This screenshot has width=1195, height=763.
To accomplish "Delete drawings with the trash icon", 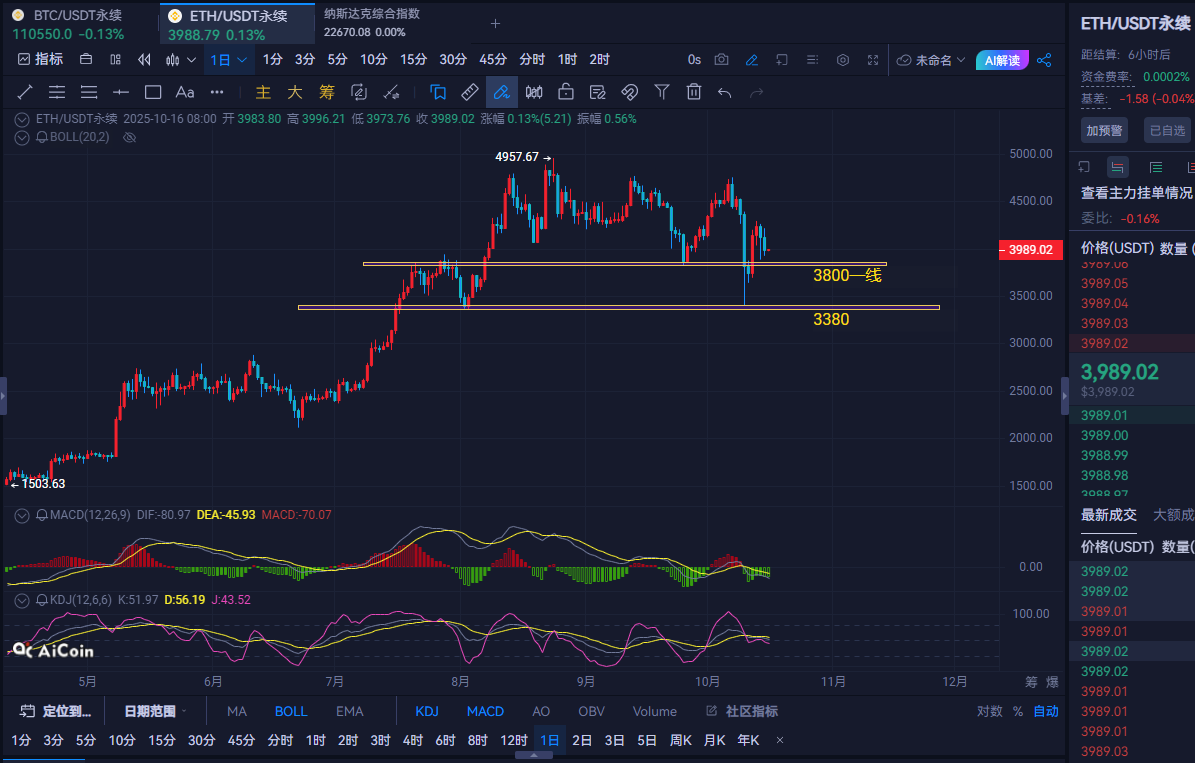I will click(694, 93).
